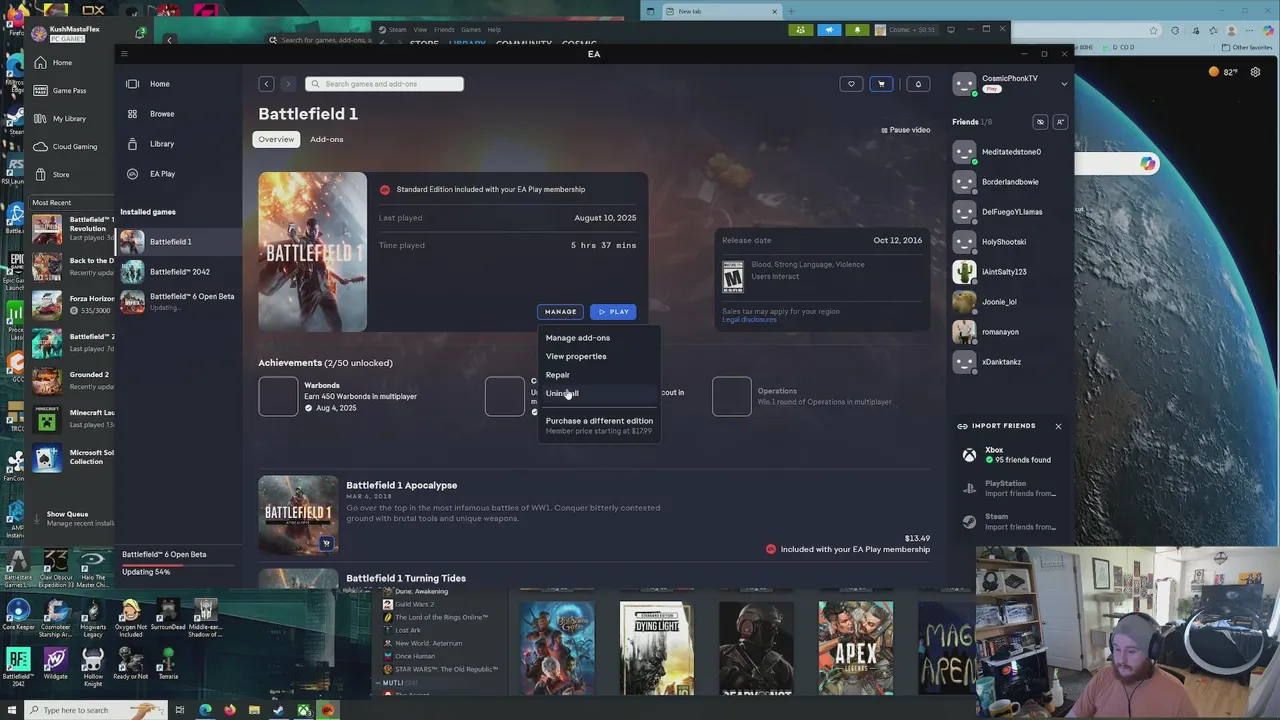Image resolution: width=1280 pixels, height=720 pixels.
Task: Open the Windows Start menu
Action: (x=11, y=710)
